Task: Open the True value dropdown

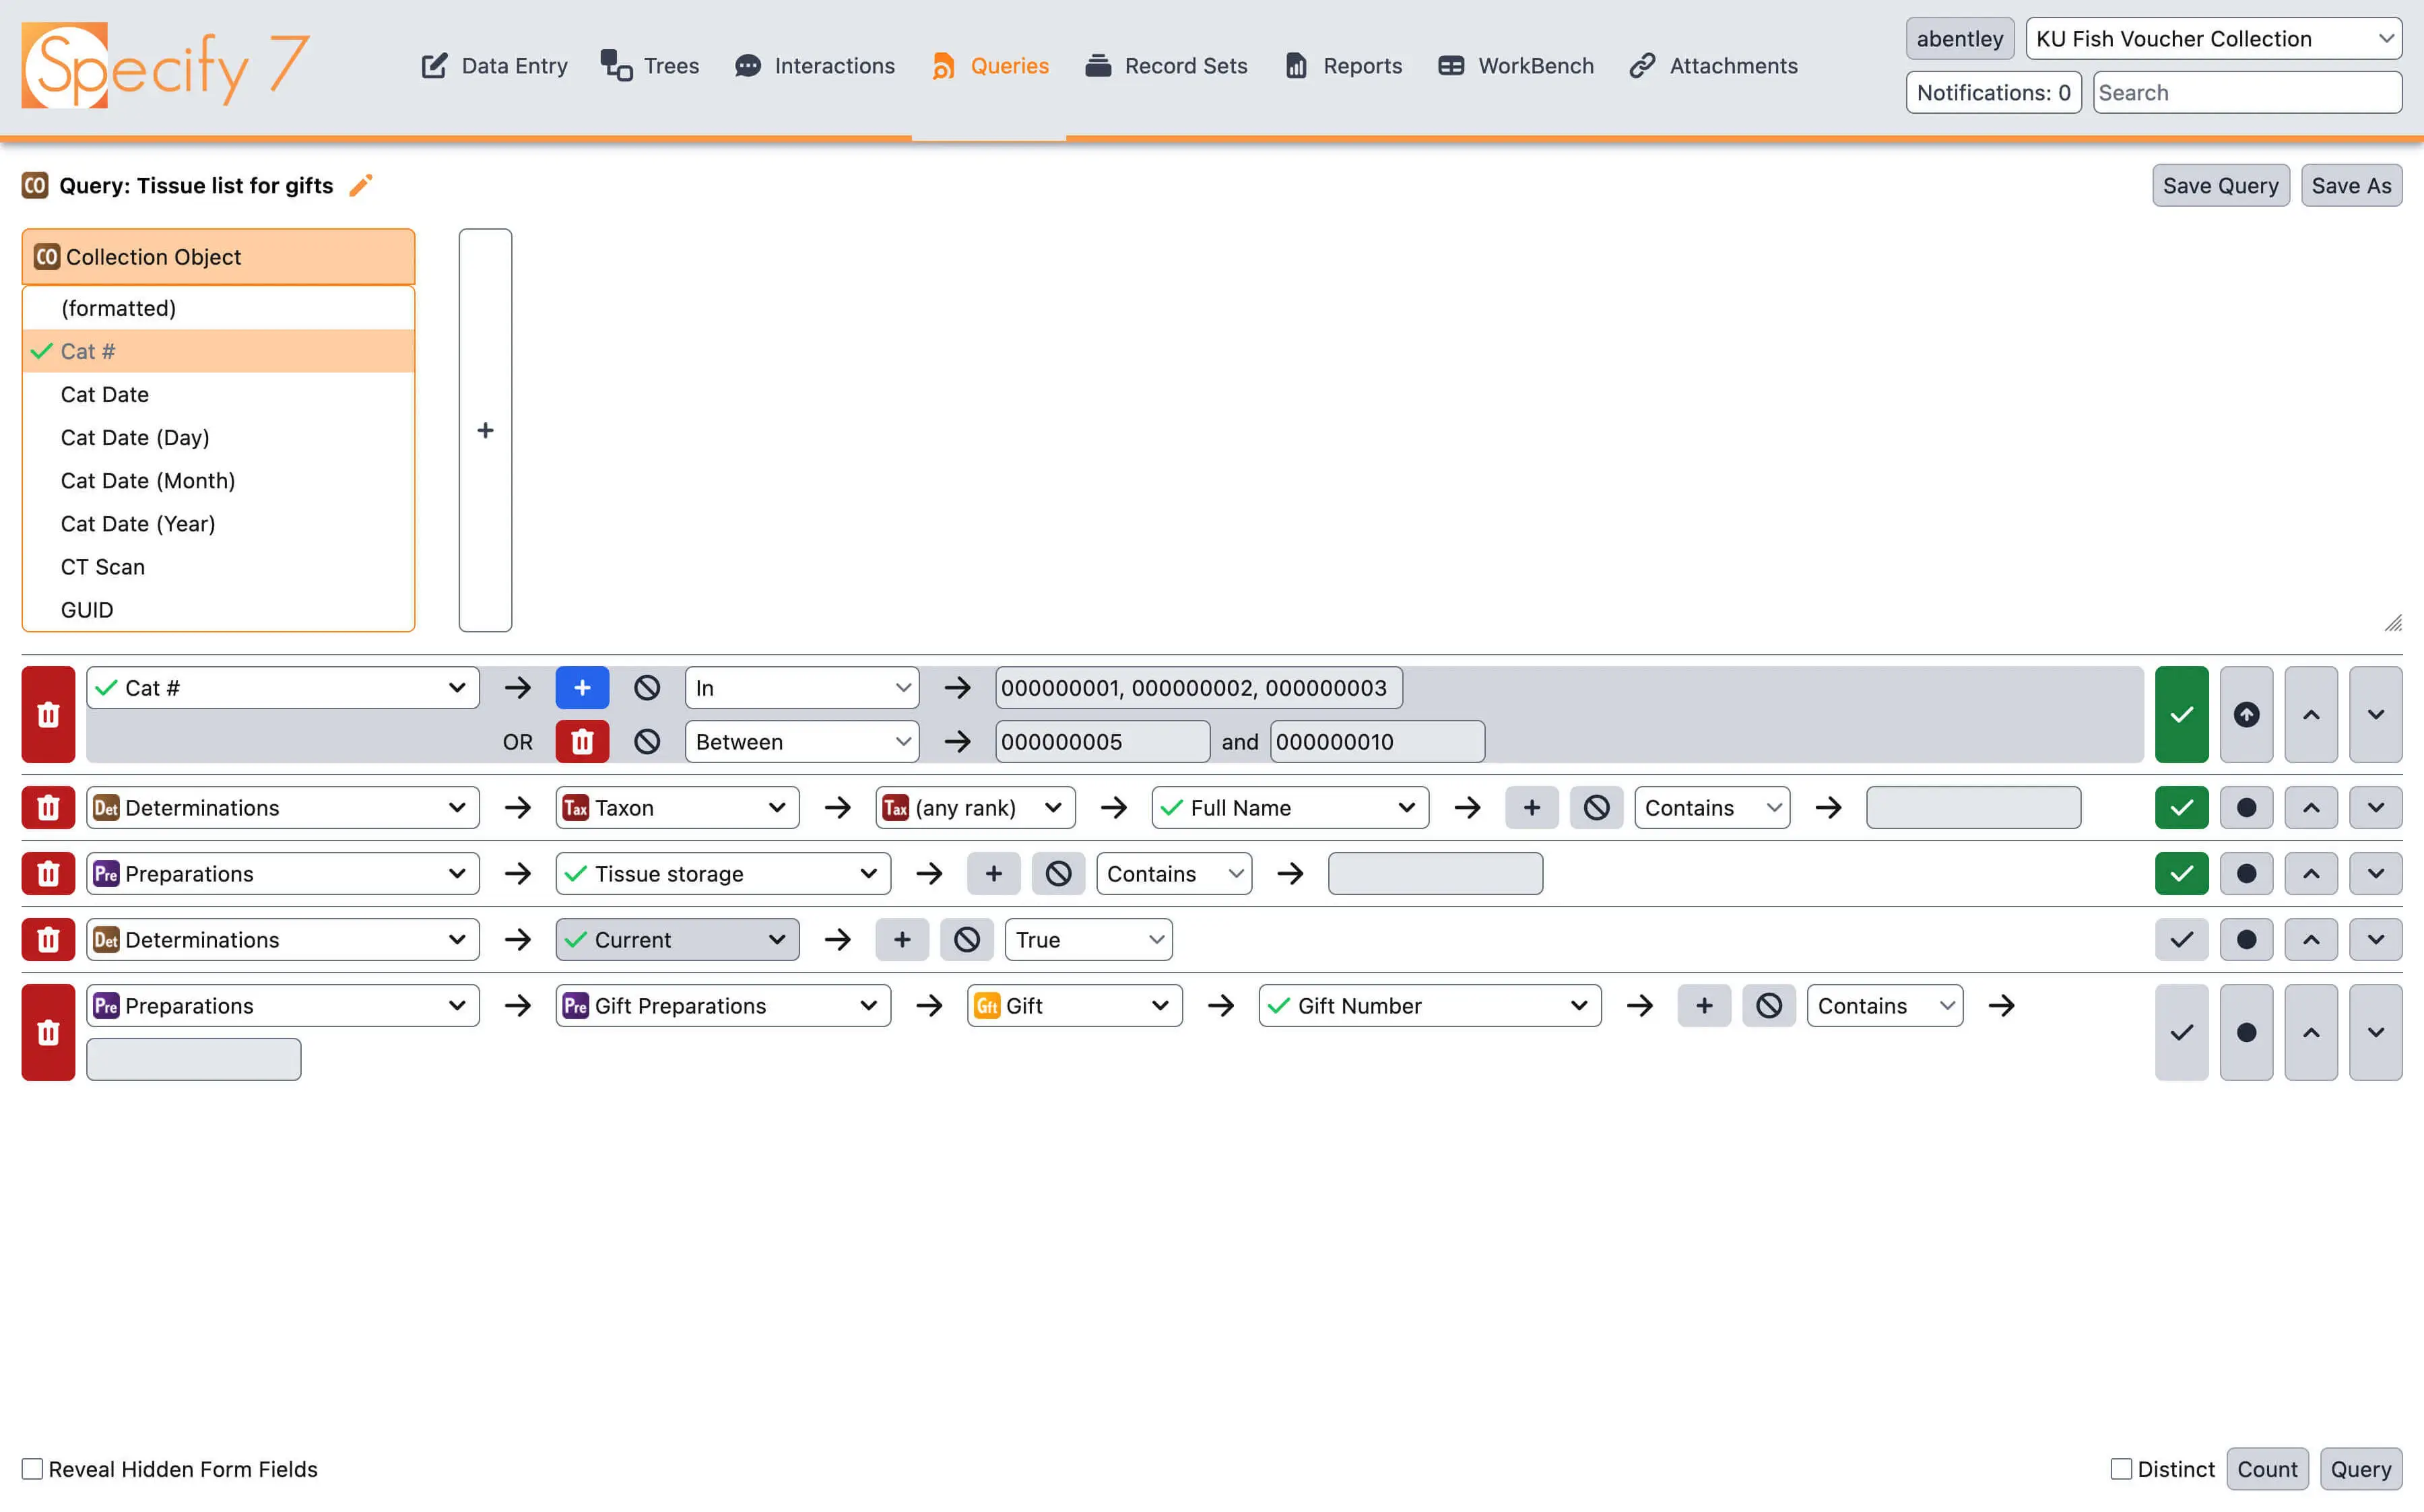Action: [1087, 940]
